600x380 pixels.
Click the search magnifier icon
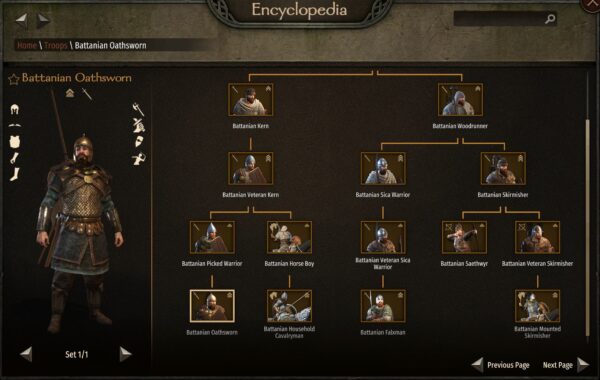pyautogui.click(x=550, y=18)
